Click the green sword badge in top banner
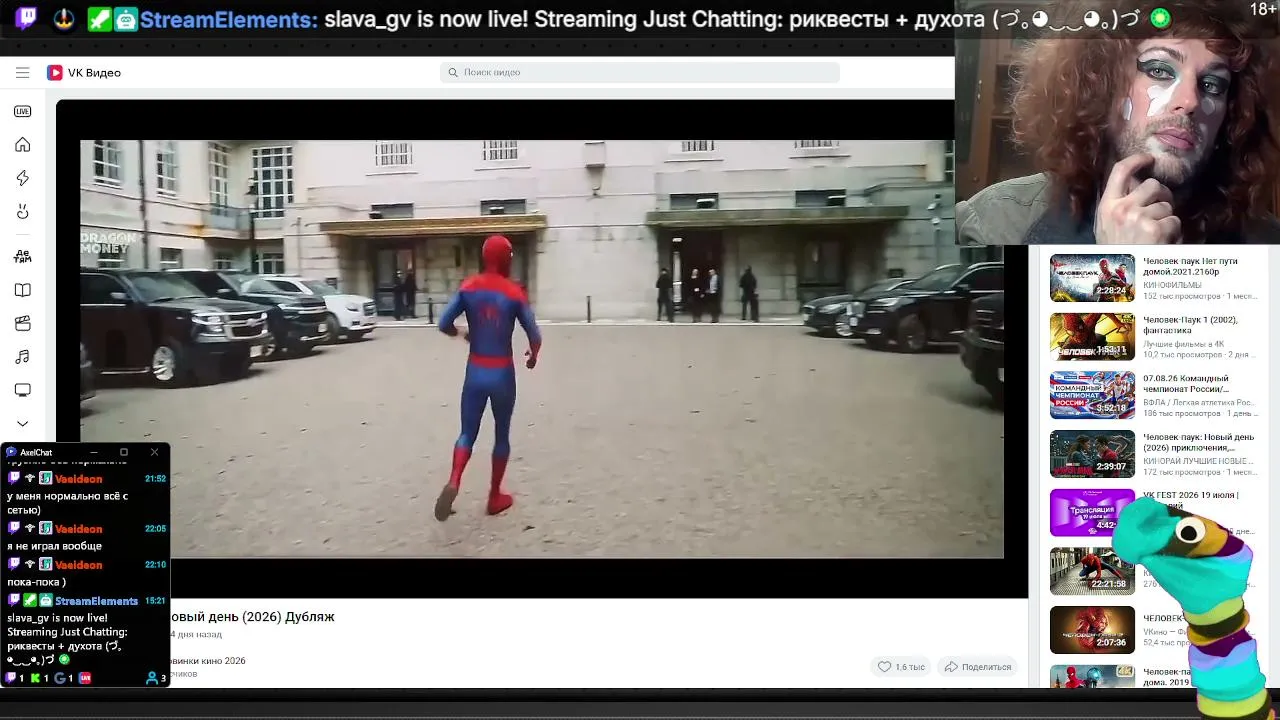This screenshot has width=1280, height=720. click(x=100, y=19)
